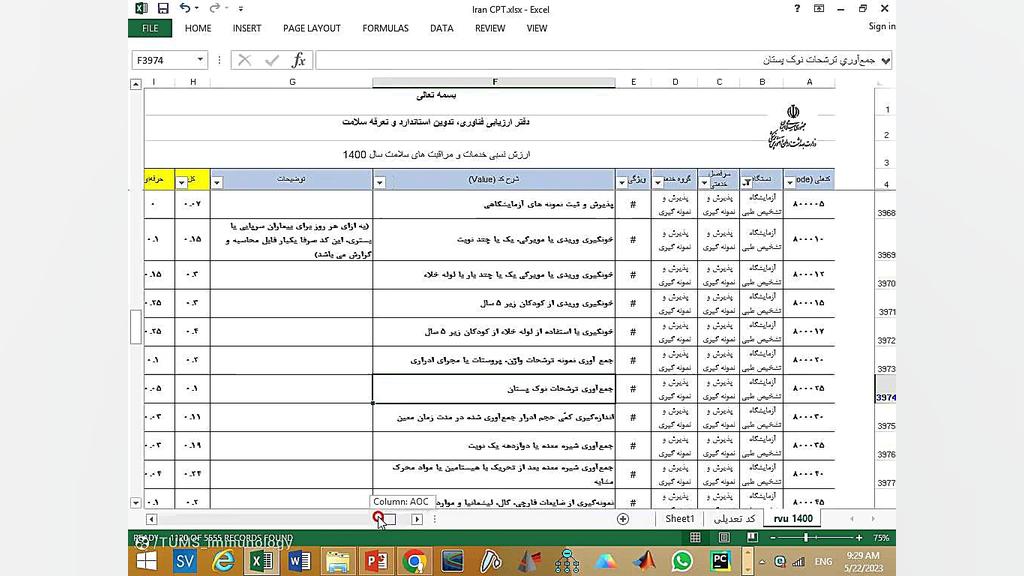Image resolution: width=1024 pixels, height=576 pixels.
Task: Launch WhatsApp from the taskbar
Action: coord(682,561)
